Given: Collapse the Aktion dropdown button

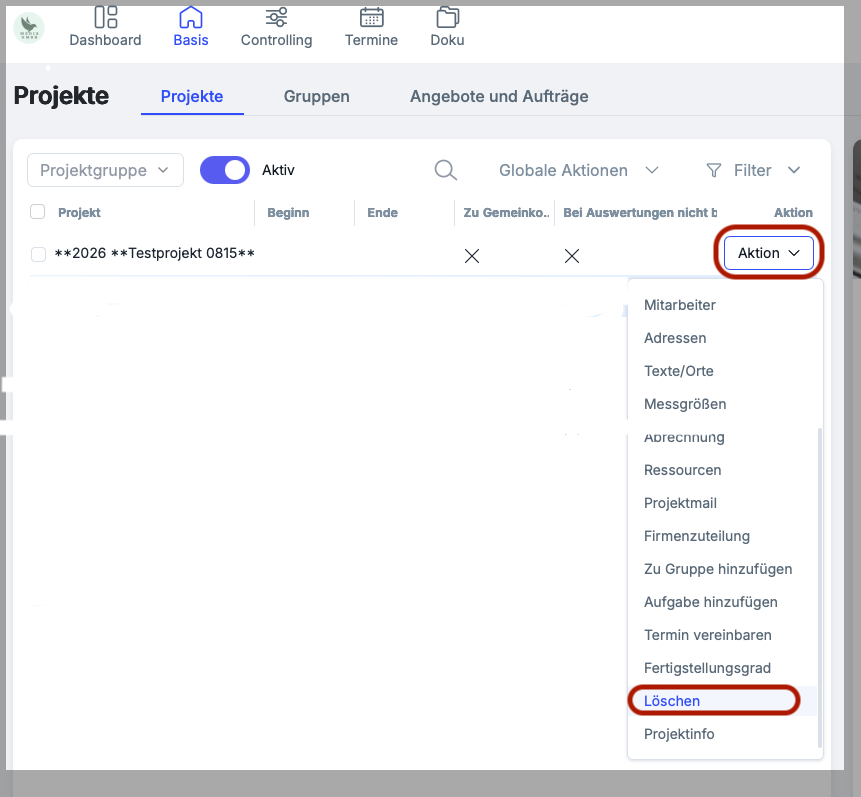Looking at the screenshot, I should click(768, 253).
